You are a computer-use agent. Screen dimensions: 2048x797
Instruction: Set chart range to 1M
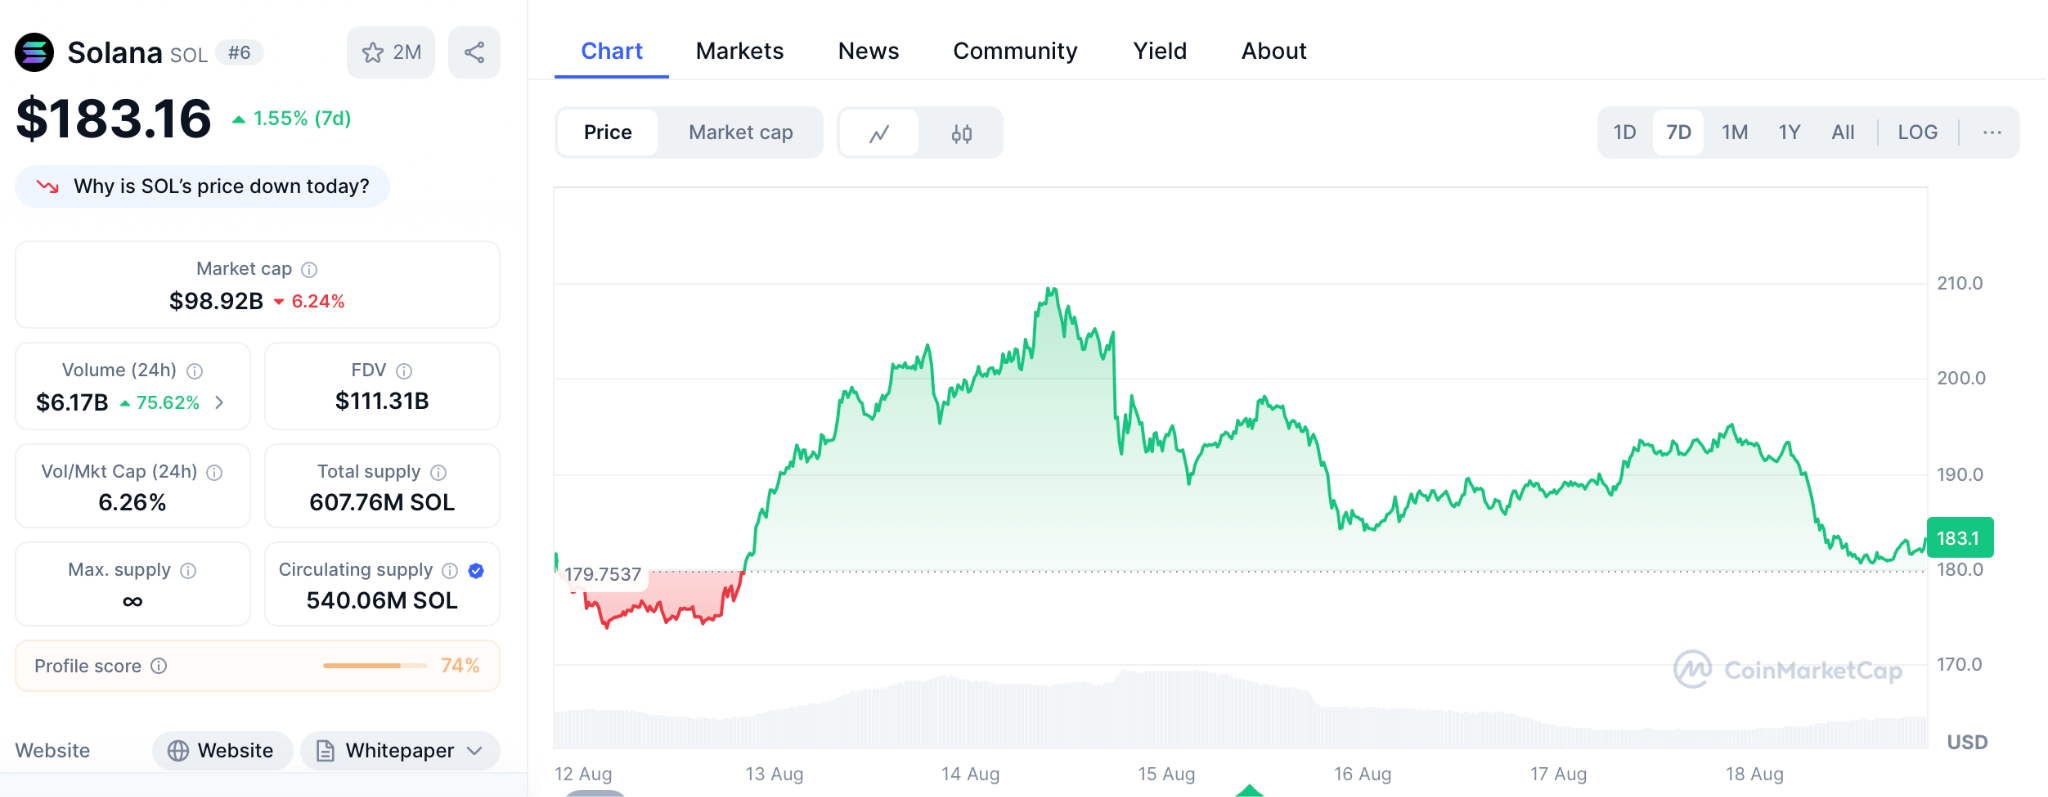point(1735,132)
